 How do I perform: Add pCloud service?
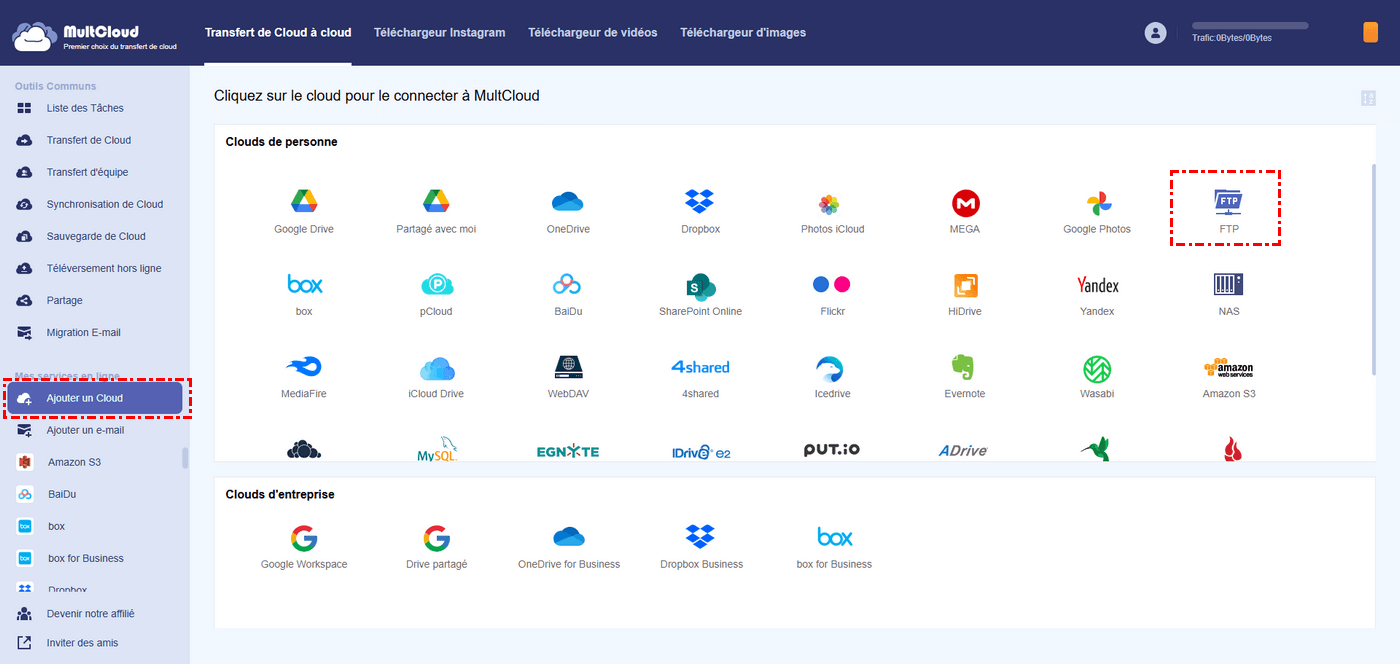[436, 294]
